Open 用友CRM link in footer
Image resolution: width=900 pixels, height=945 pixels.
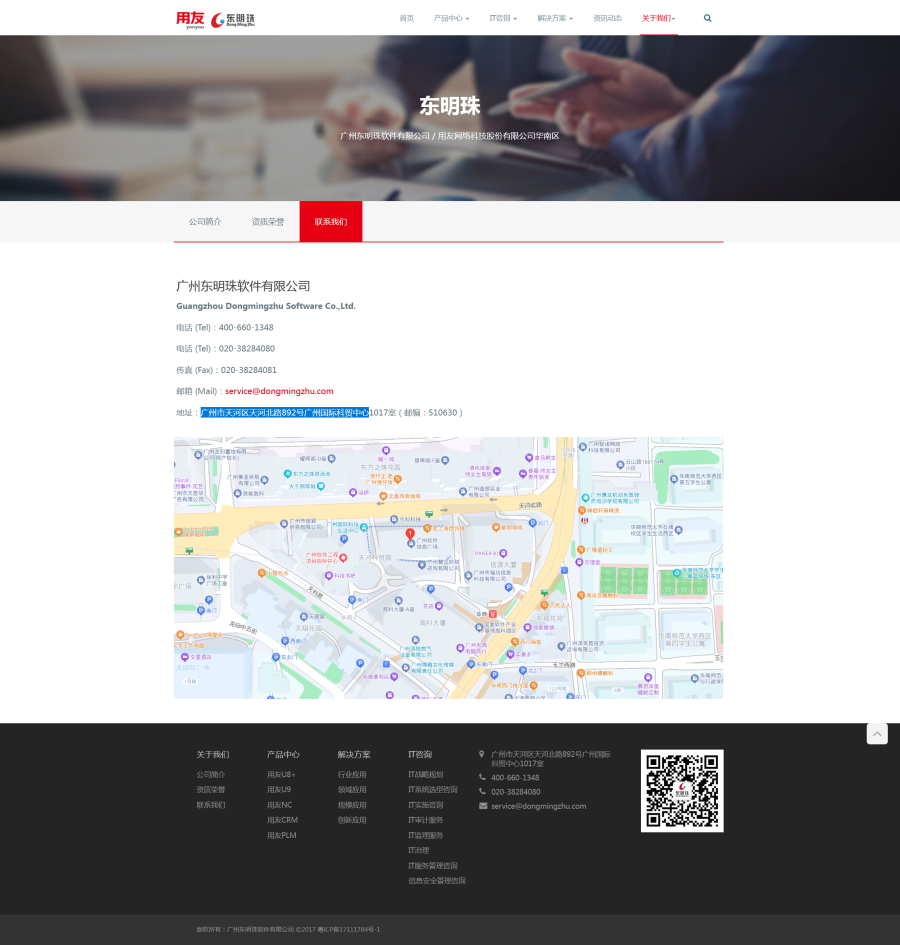pos(282,820)
